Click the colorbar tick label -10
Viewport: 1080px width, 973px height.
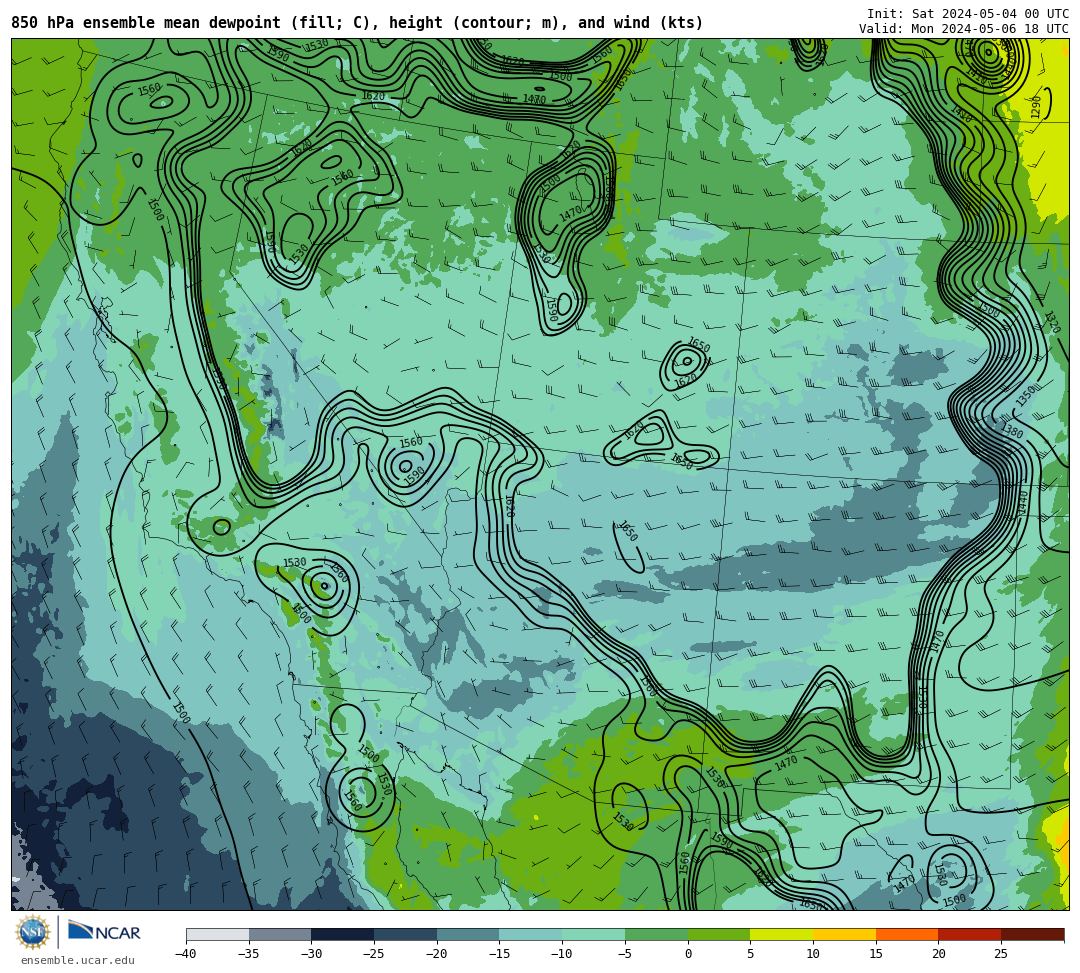point(561,954)
